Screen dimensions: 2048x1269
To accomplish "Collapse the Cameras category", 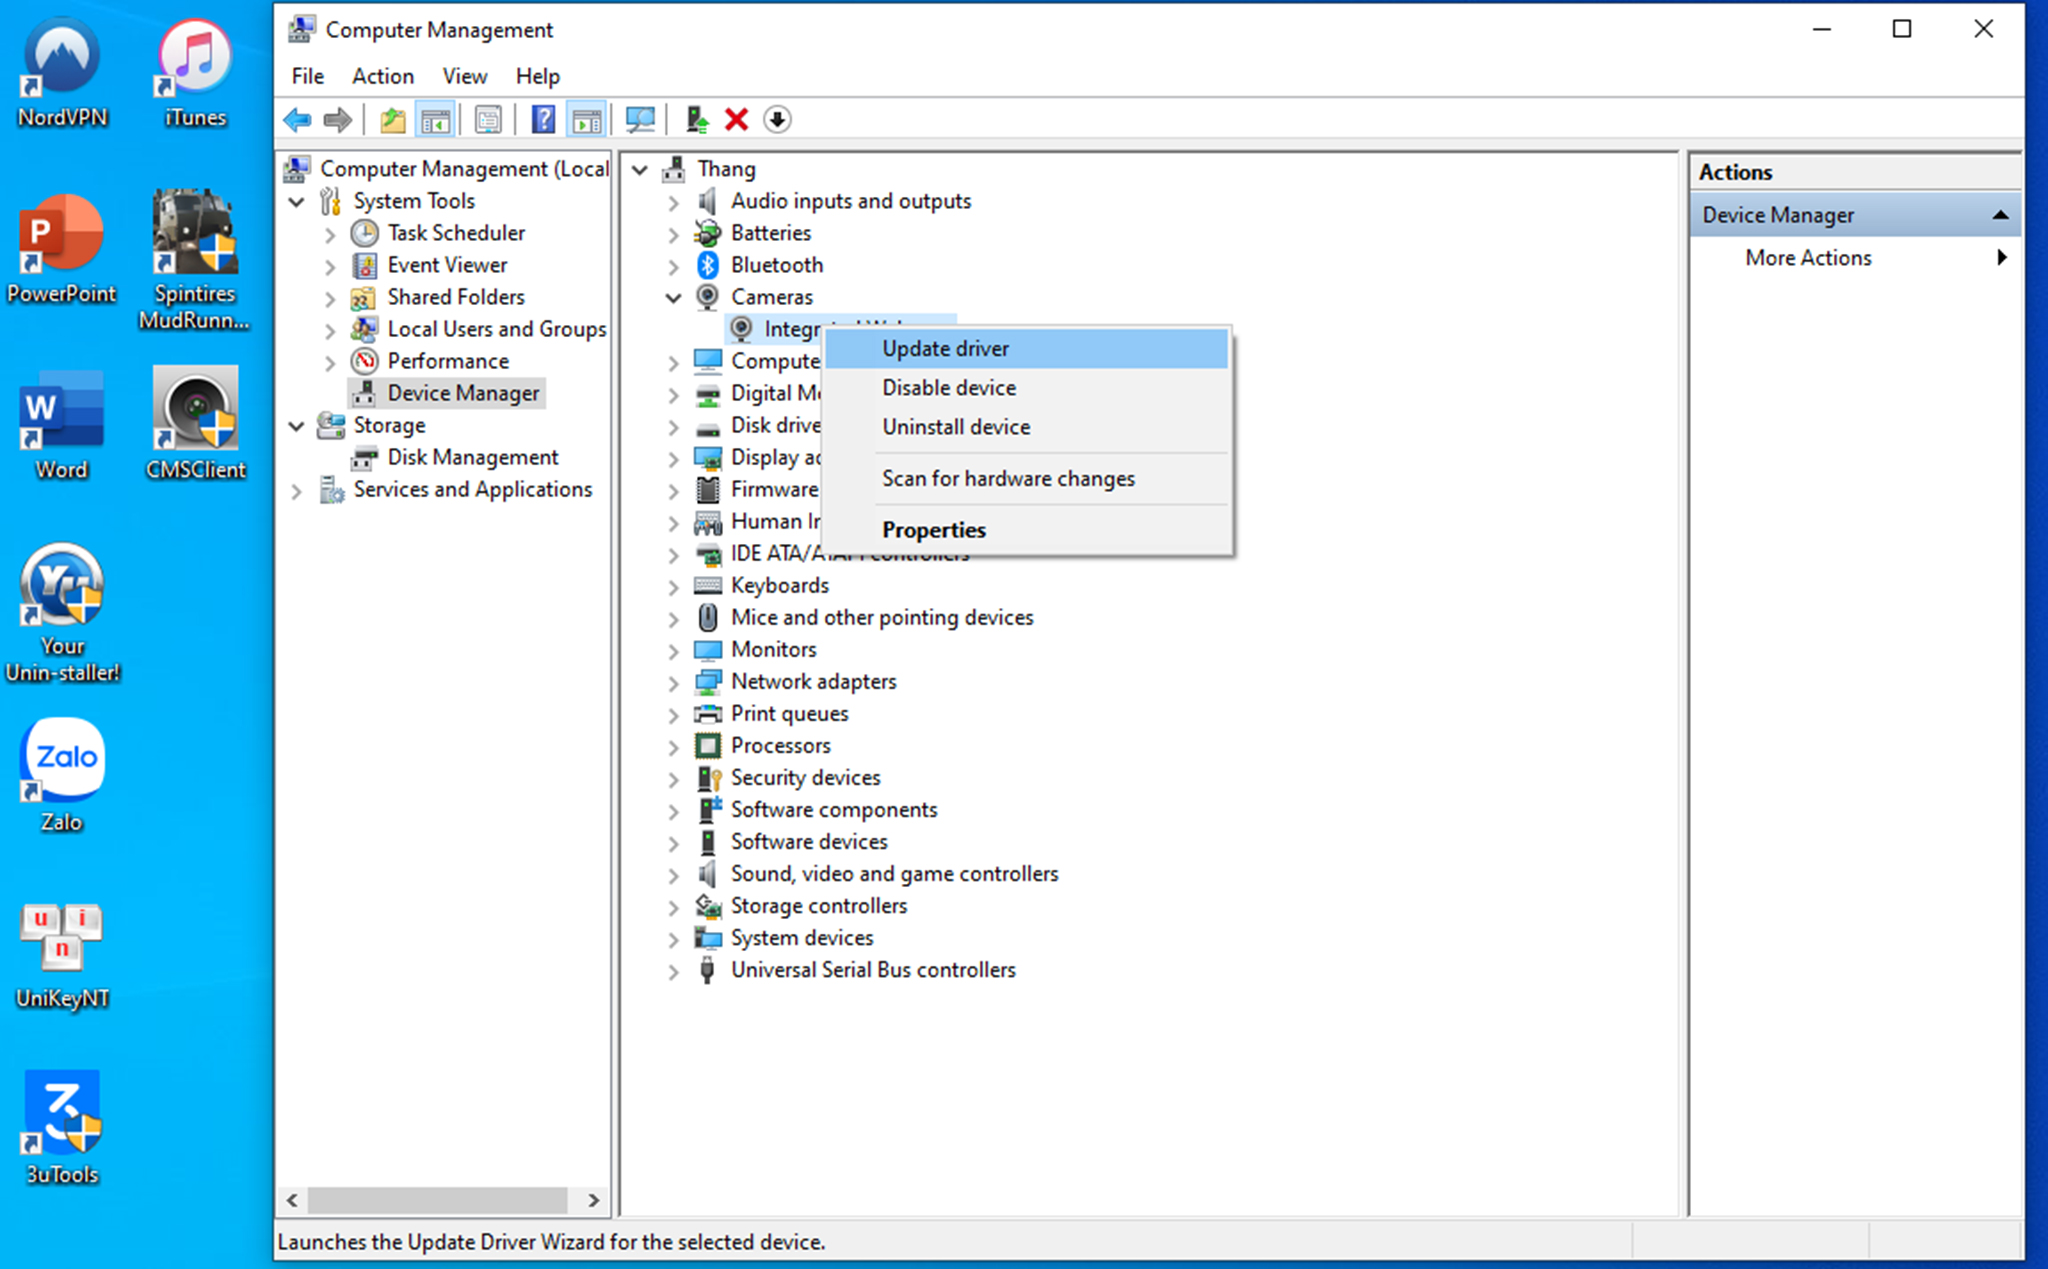I will 673,297.
